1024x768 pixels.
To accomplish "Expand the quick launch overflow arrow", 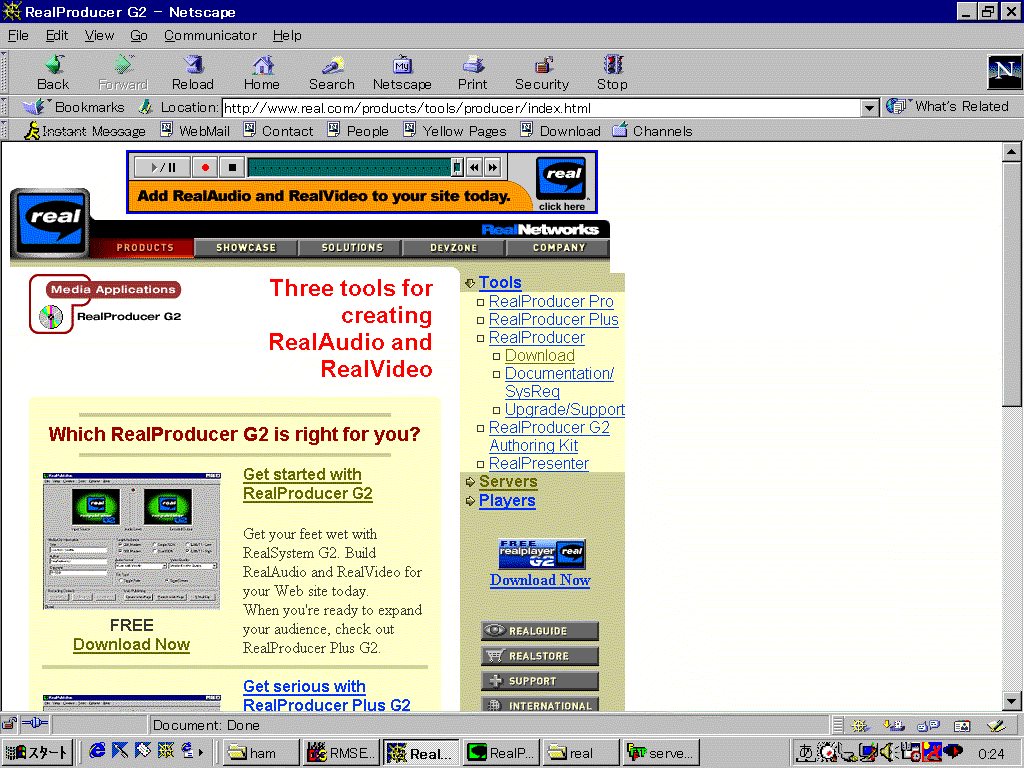I will pyautogui.click(x=201, y=752).
